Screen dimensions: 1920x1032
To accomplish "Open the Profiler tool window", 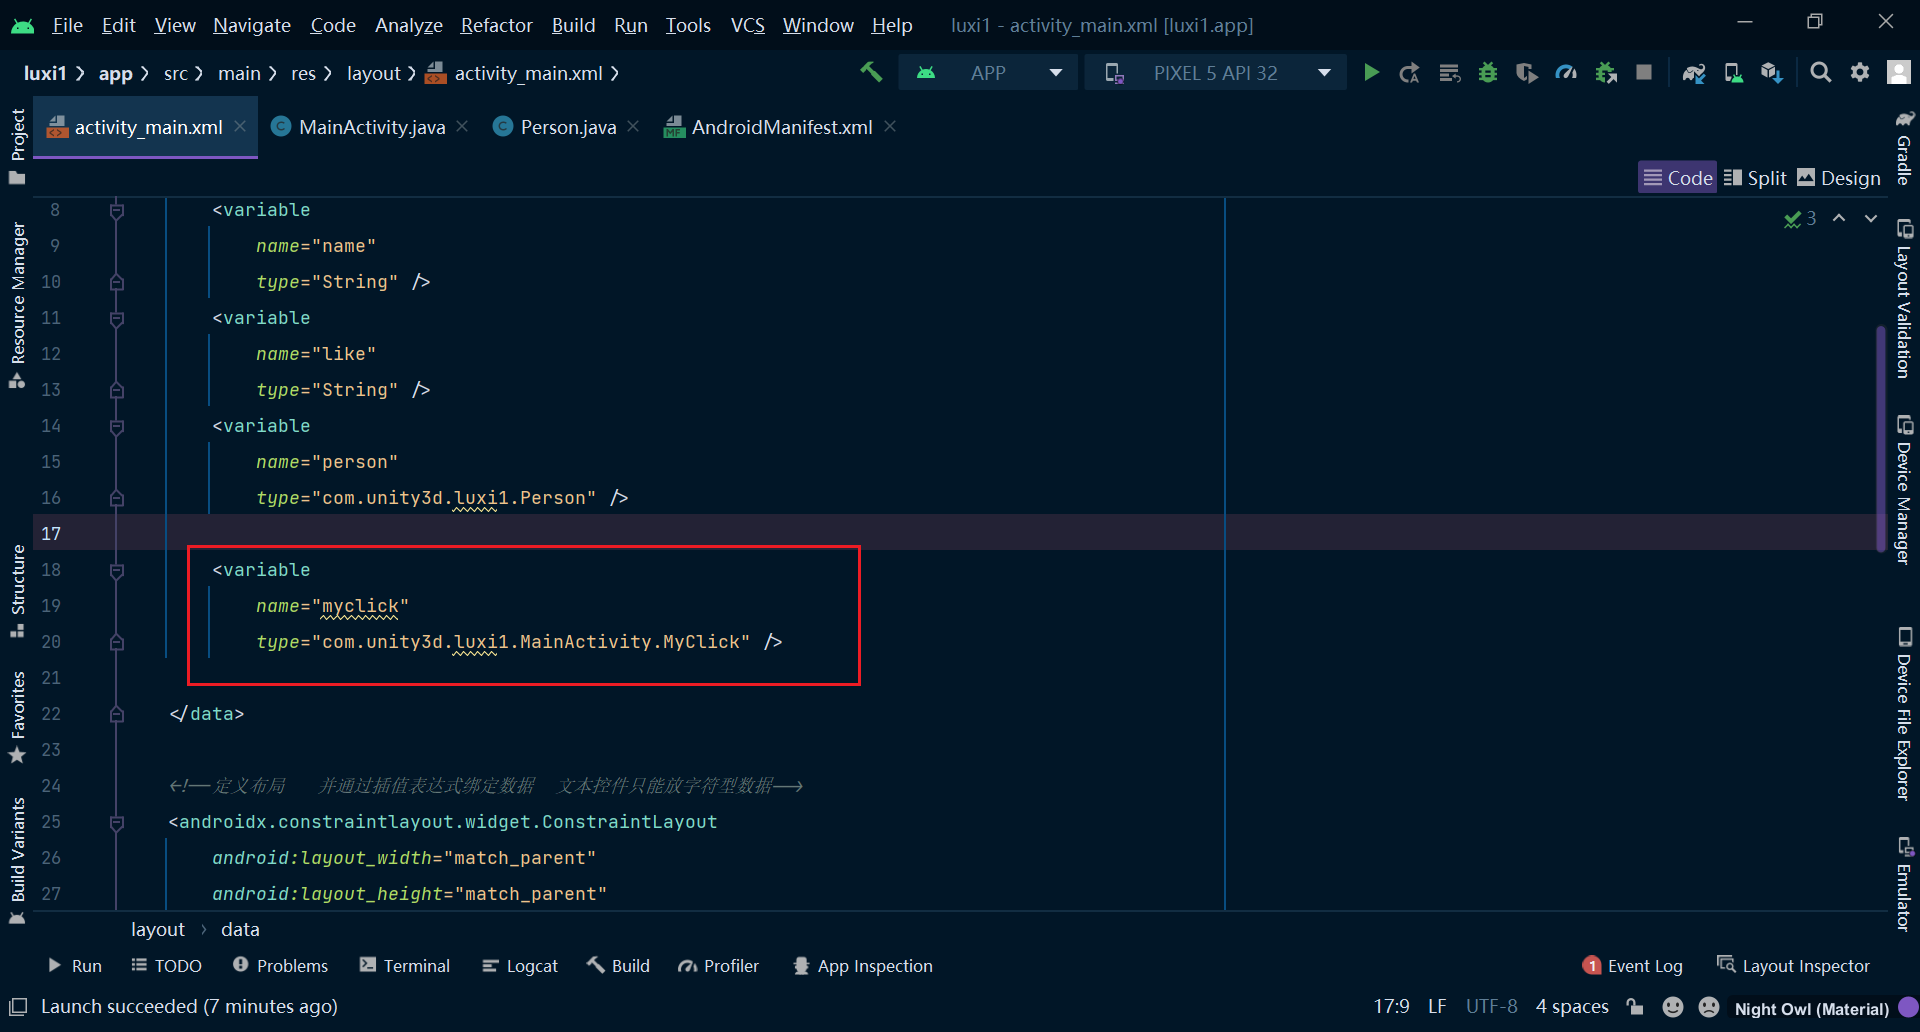I will [718, 966].
